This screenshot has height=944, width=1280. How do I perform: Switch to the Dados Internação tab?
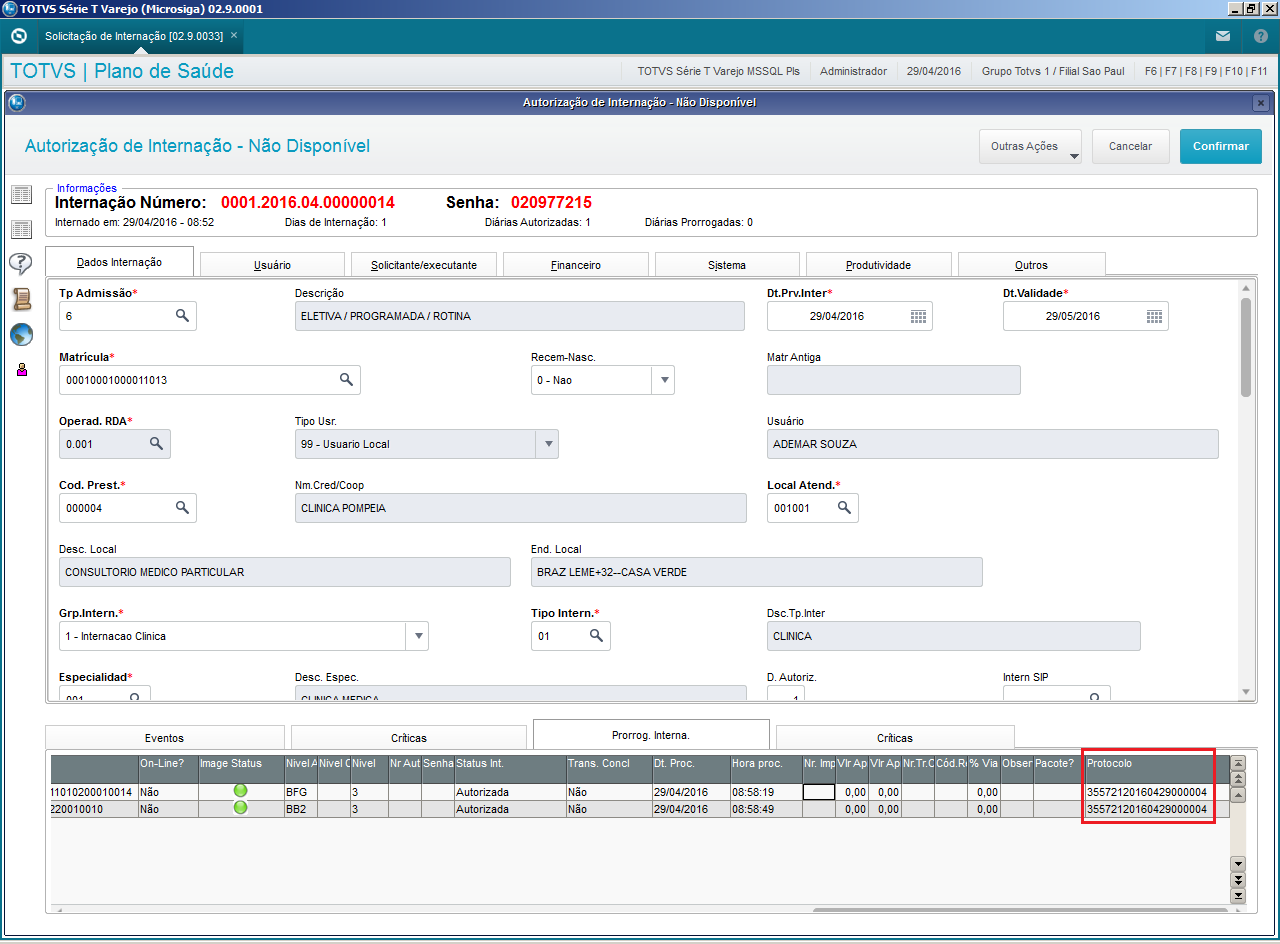(x=119, y=262)
